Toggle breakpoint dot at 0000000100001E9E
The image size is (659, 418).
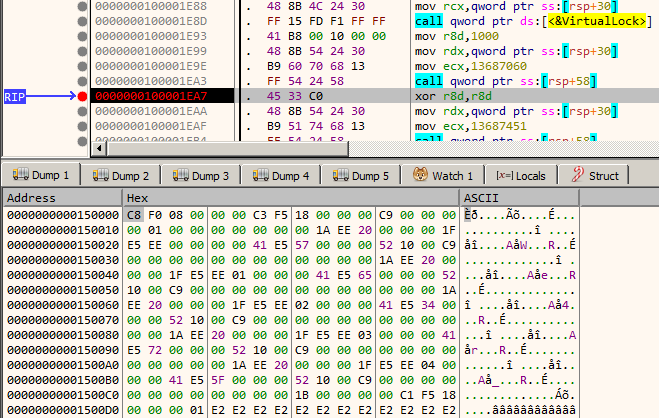coord(82,66)
